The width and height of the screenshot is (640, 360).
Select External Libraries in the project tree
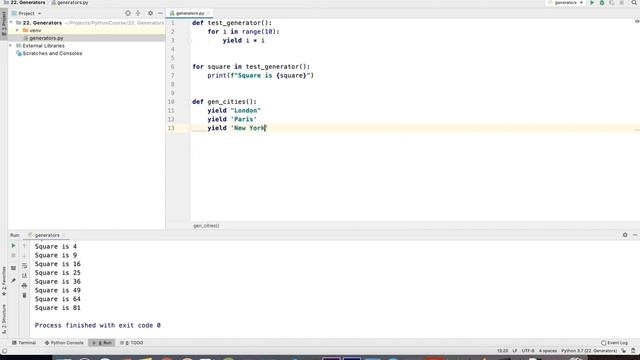[x=43, y=46]
